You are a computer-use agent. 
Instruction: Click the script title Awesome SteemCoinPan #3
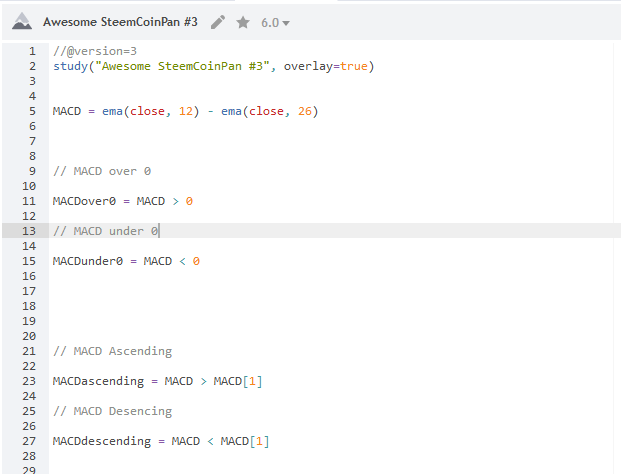coord(120,22)
